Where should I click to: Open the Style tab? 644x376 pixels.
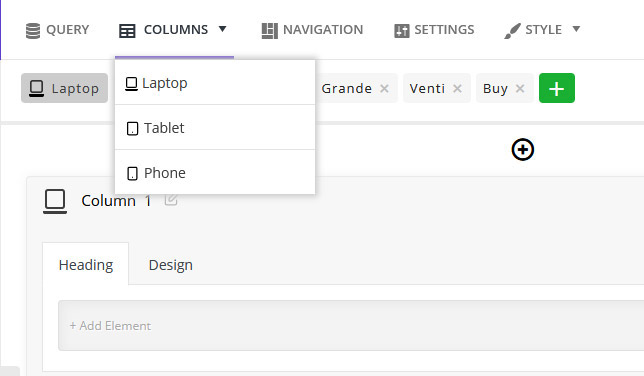542,30
